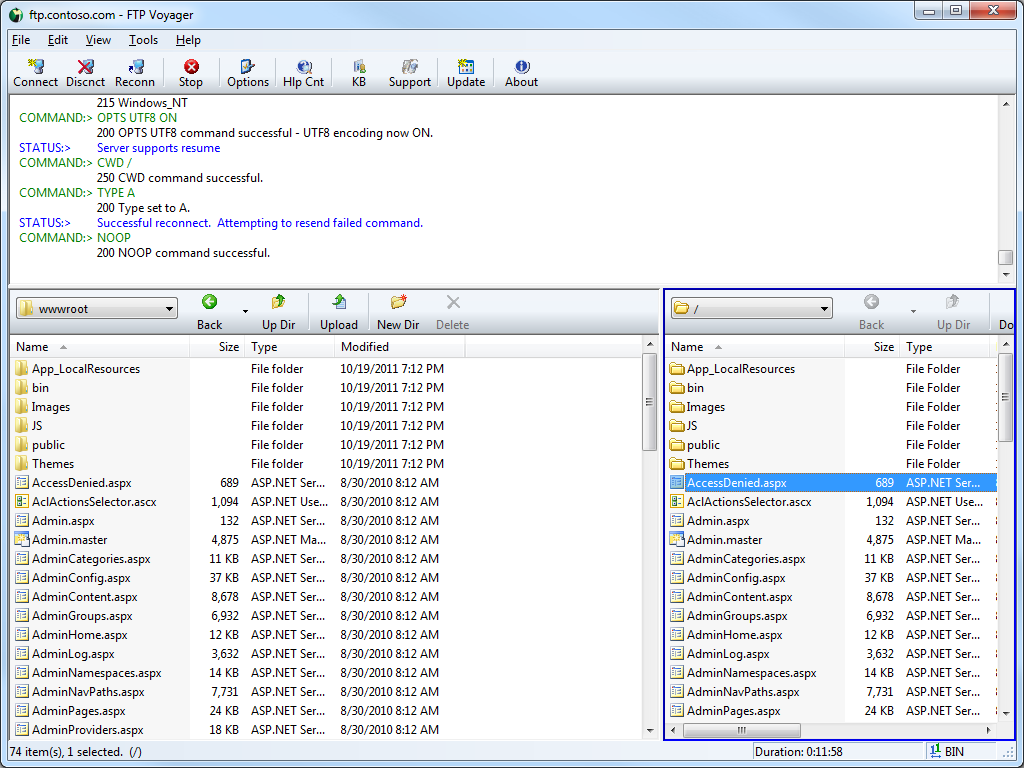
Task: Expand the remote path dropdown showing /
Action: [x=823, y=309]
